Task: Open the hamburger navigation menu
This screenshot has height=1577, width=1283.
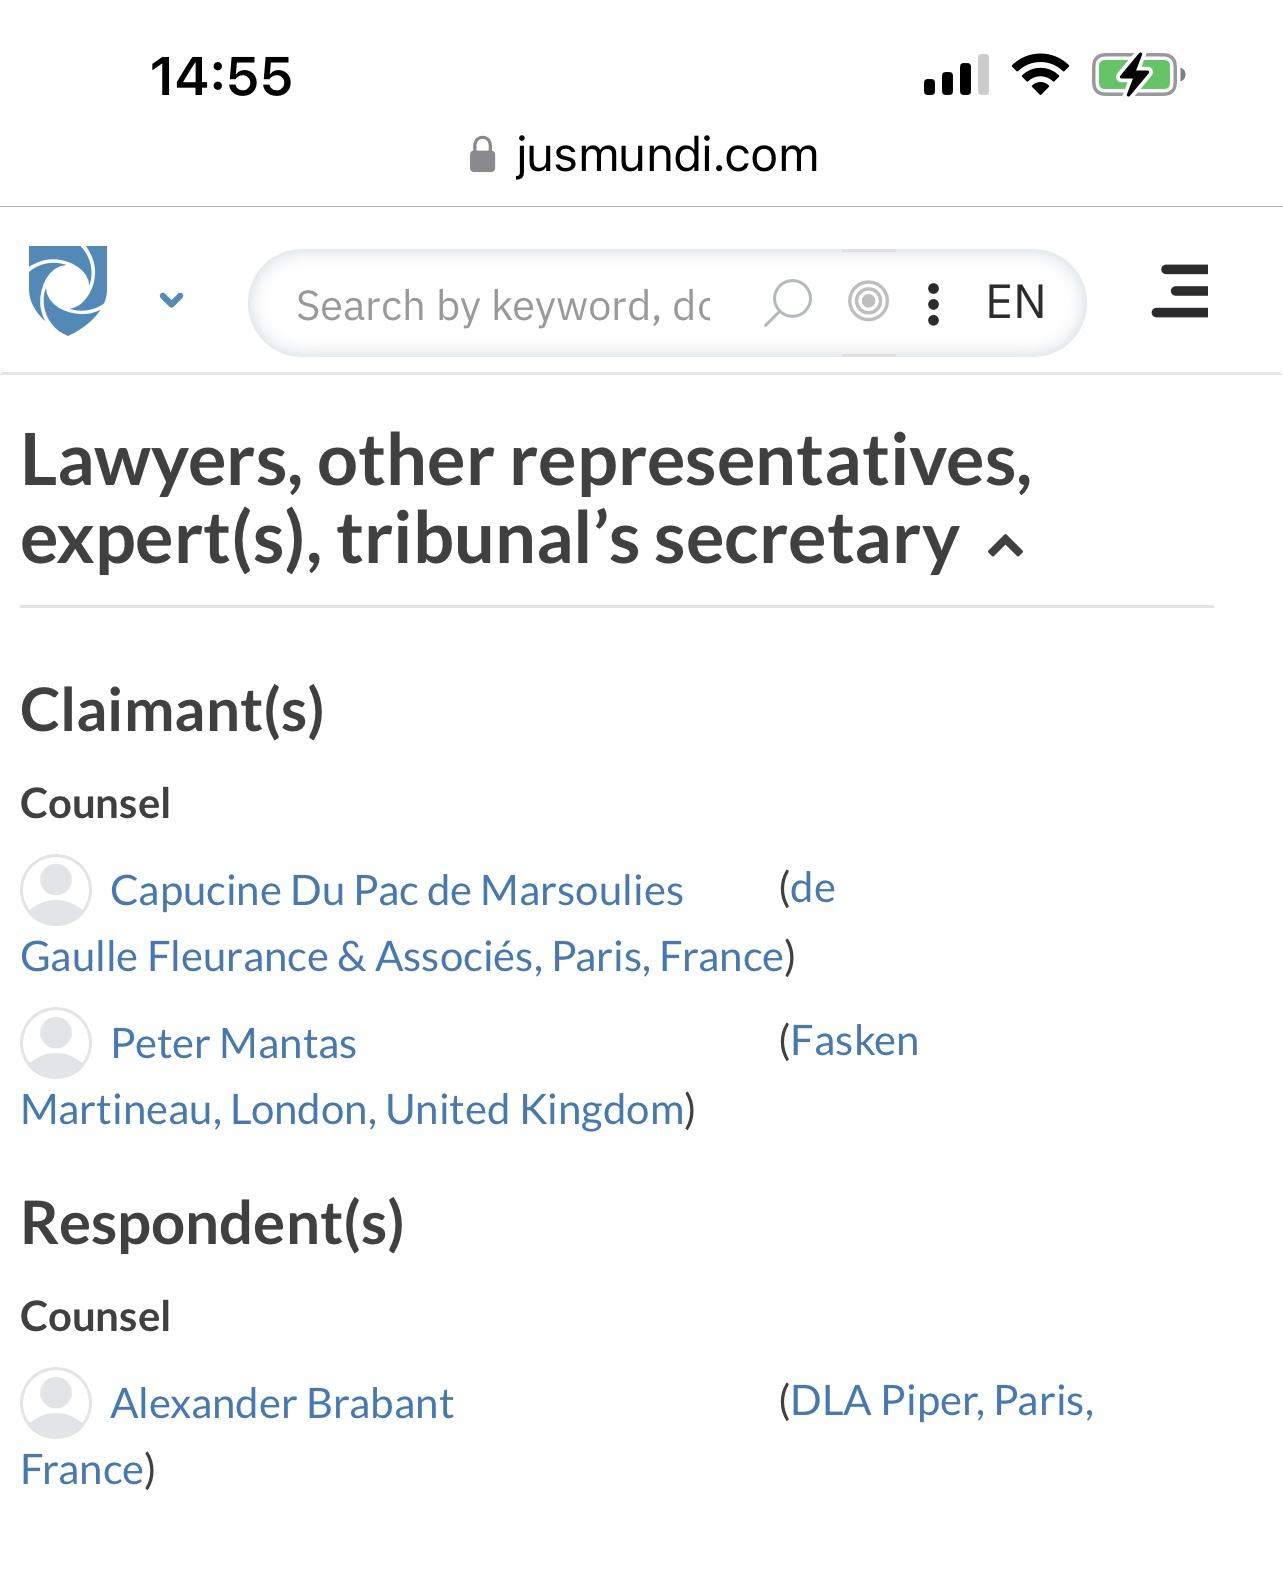Action: [1180, 291]
